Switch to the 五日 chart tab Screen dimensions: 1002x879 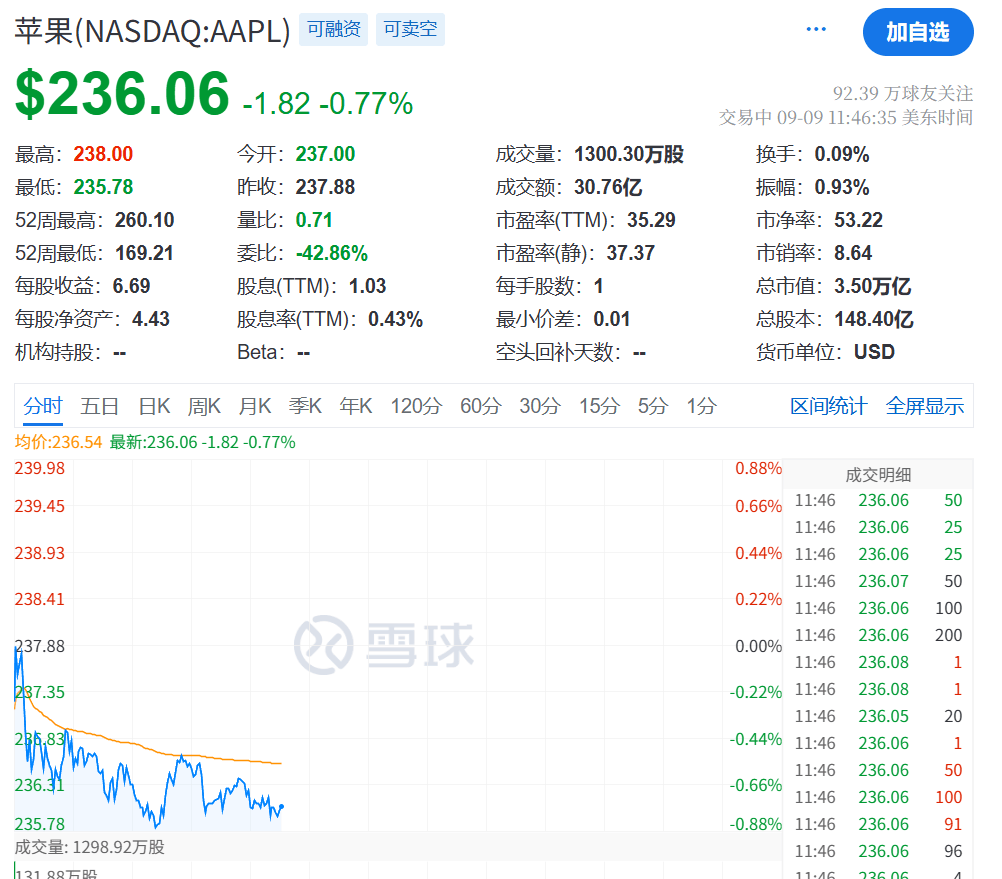pyautogui.click(x=99, y=406)
